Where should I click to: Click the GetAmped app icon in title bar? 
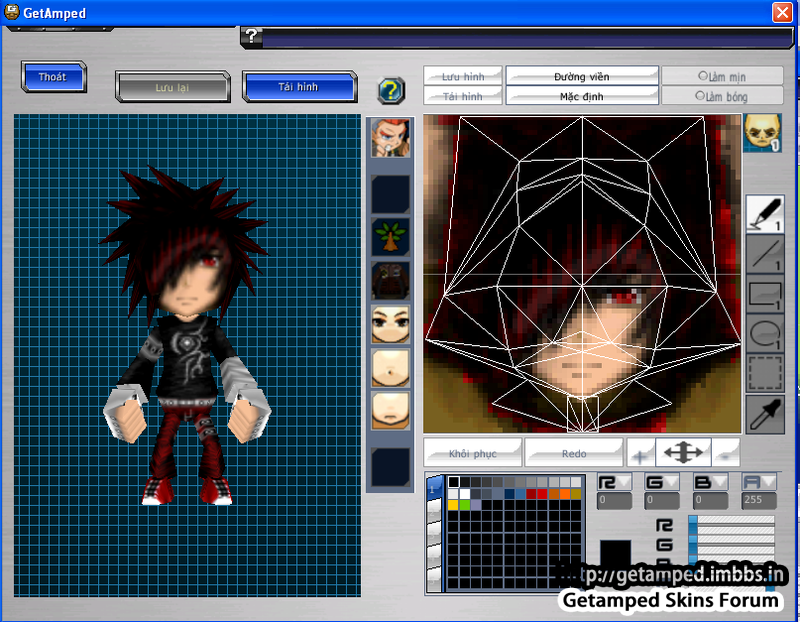(11, 12)
